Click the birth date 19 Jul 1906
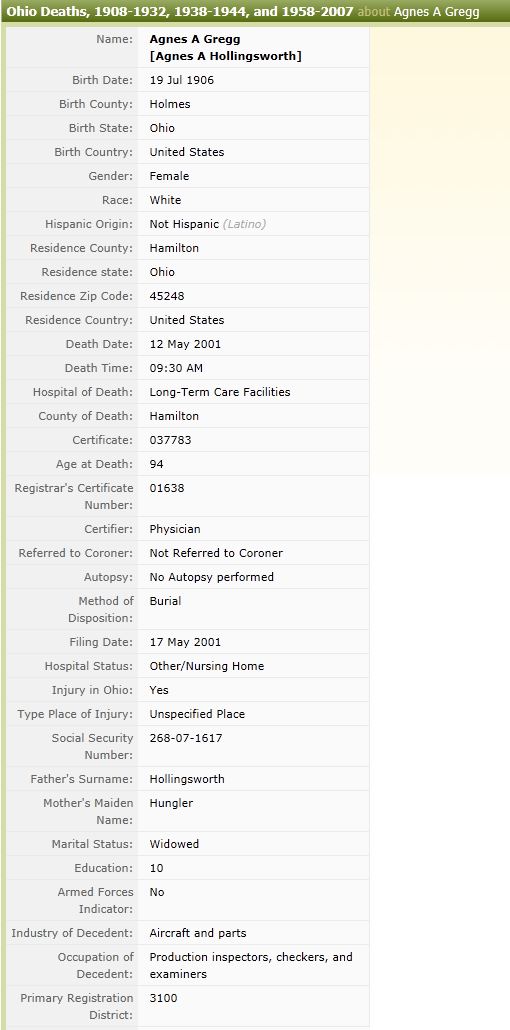Viewport: 510px width, 1030px height. click(x=181, y=80)
